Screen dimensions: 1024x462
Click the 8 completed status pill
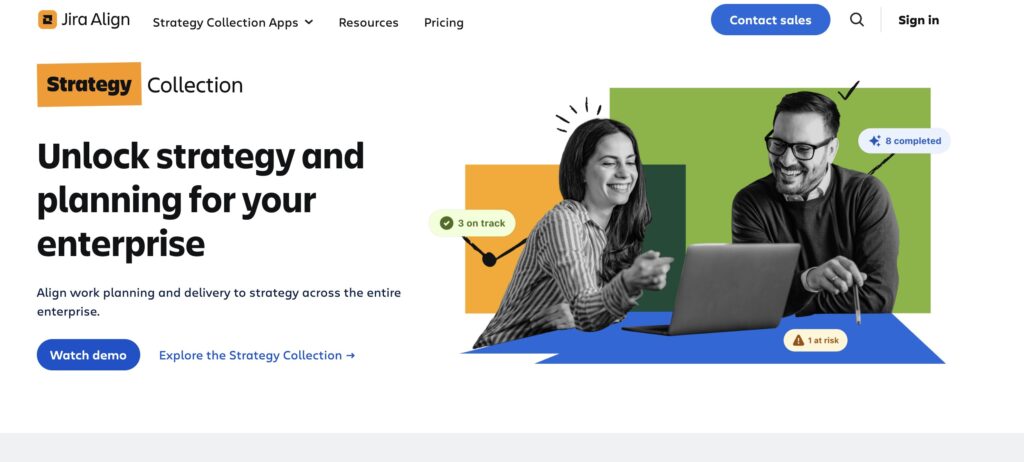904,140
